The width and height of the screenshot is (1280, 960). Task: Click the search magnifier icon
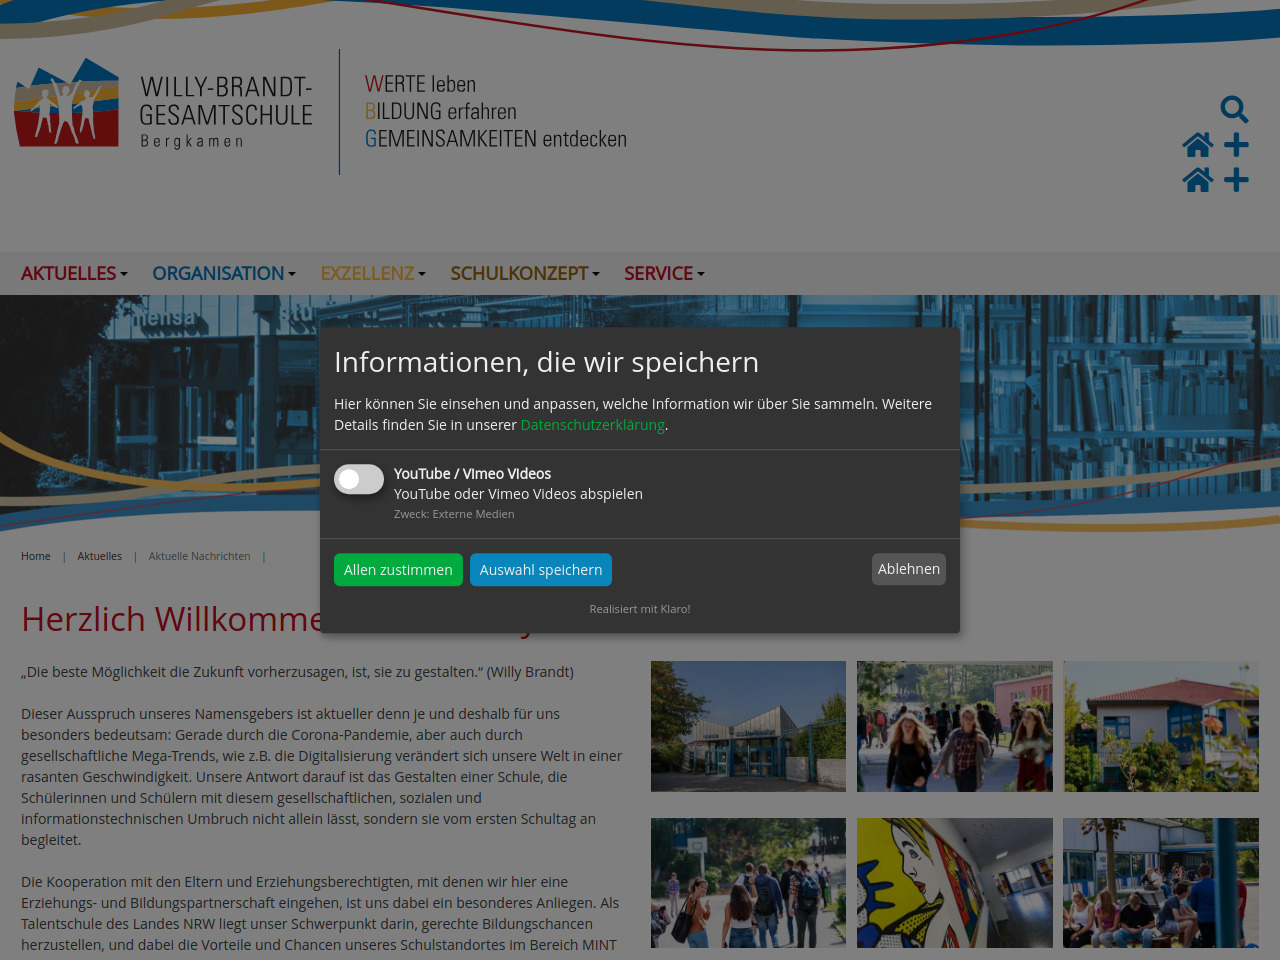[1234, 109]
